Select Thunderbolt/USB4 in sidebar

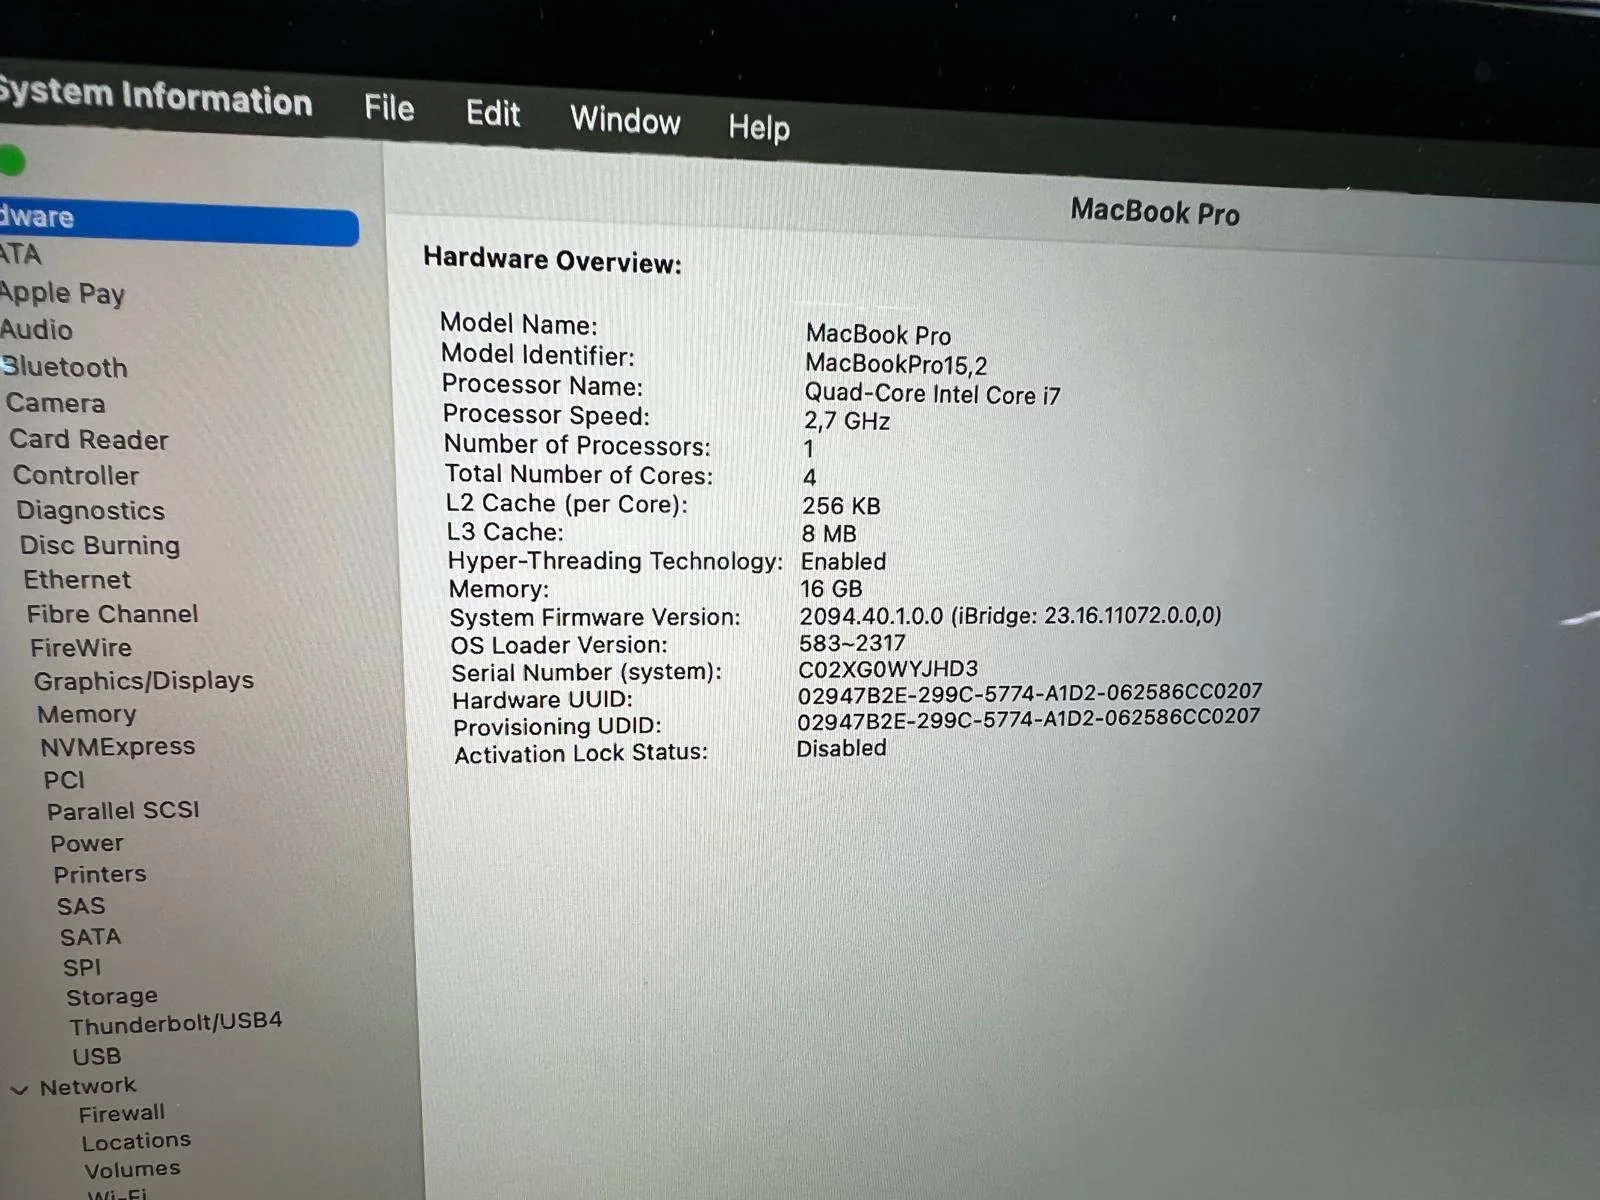click(x=176, y=1023)
